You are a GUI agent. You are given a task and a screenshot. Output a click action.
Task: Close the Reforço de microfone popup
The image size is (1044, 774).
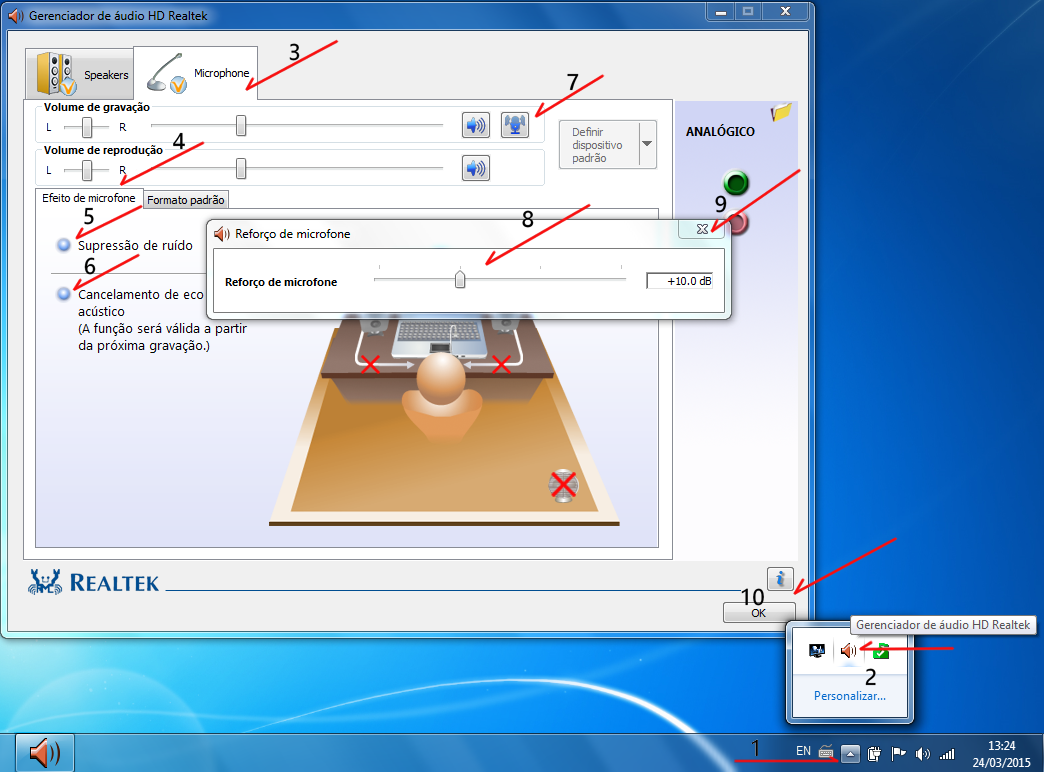coord(702,228)
